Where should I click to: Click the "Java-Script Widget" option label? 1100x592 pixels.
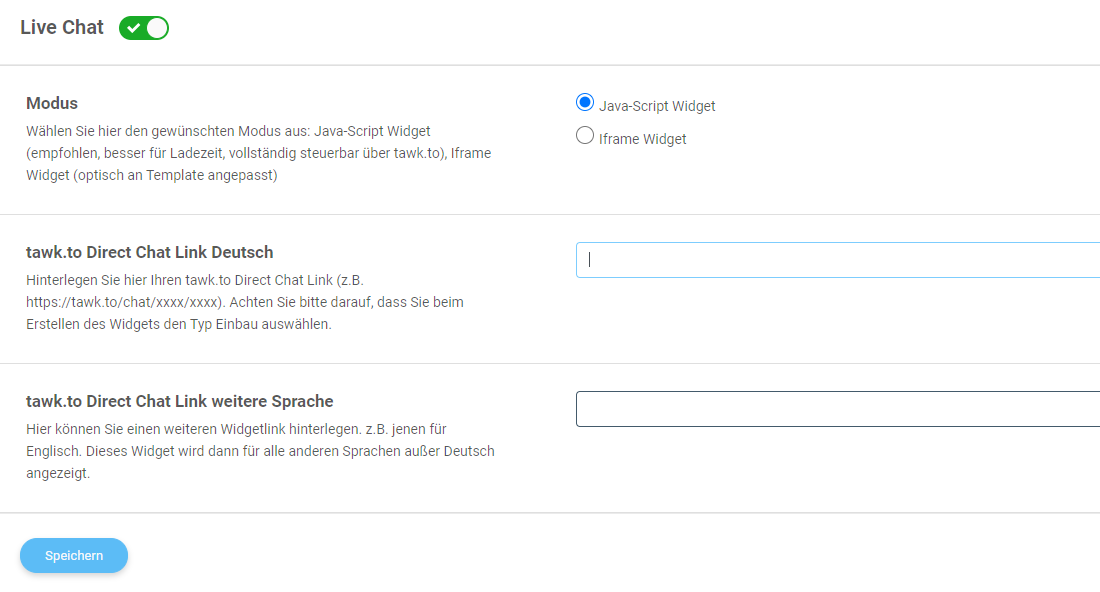point(657,106)
